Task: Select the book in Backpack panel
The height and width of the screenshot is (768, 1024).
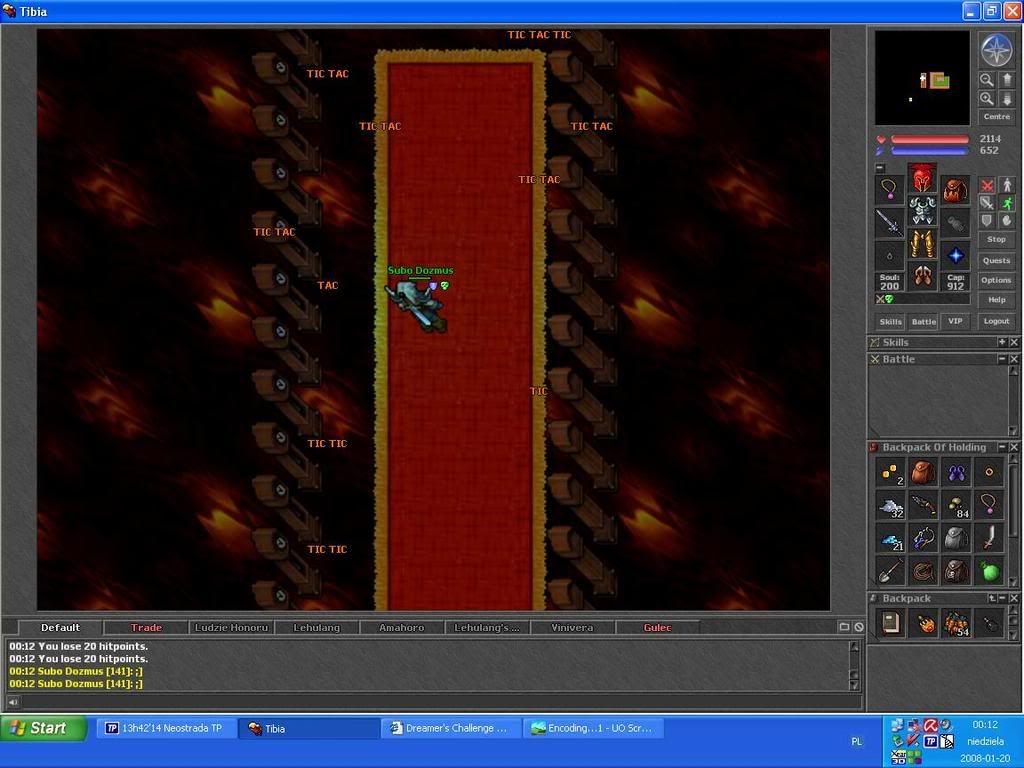Action: [890, 623]
